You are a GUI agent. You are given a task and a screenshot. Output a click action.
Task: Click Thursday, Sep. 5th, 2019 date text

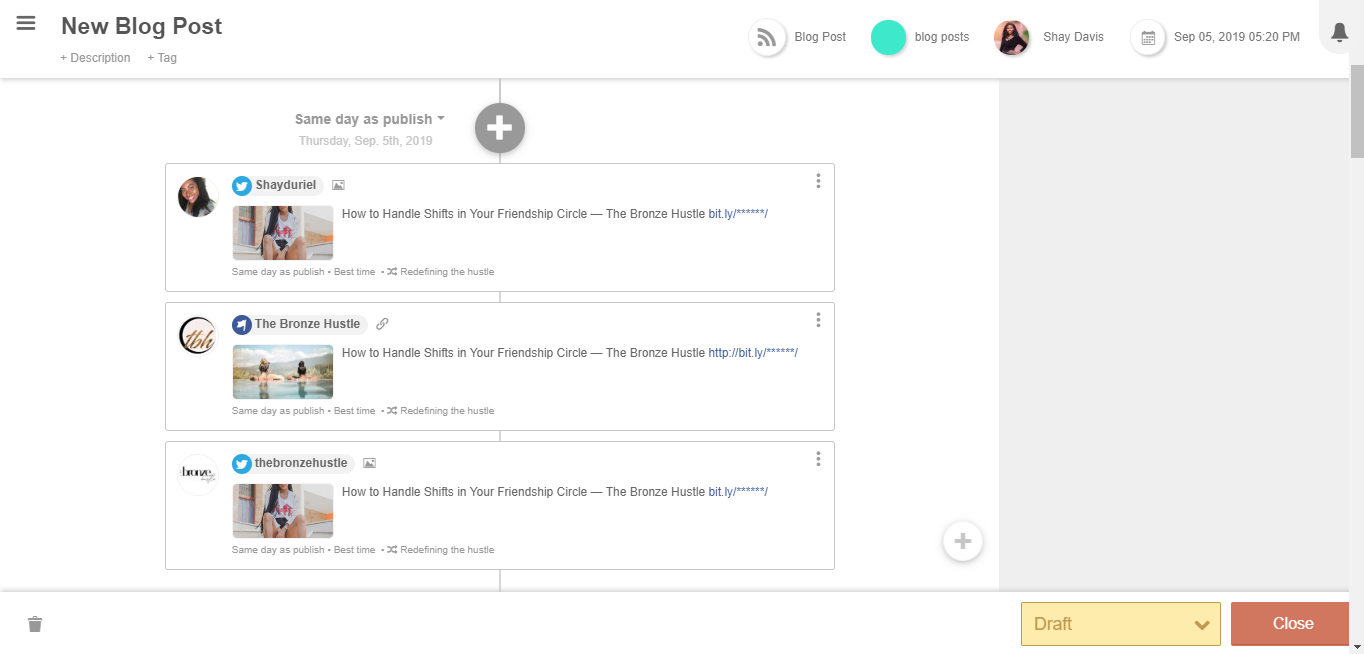366,141
